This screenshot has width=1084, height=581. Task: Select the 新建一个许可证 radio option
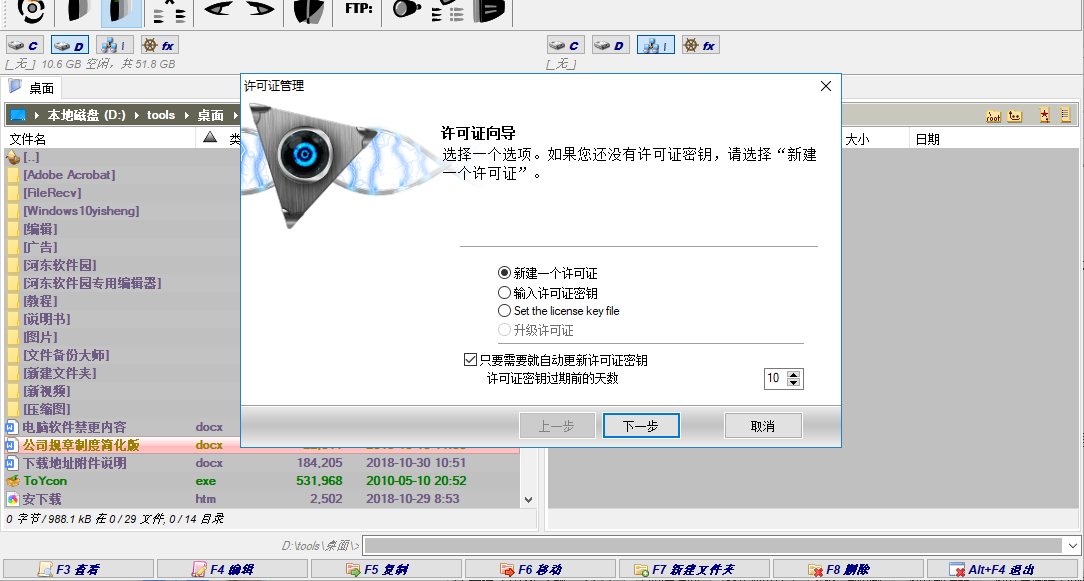[x=548, y=273]
